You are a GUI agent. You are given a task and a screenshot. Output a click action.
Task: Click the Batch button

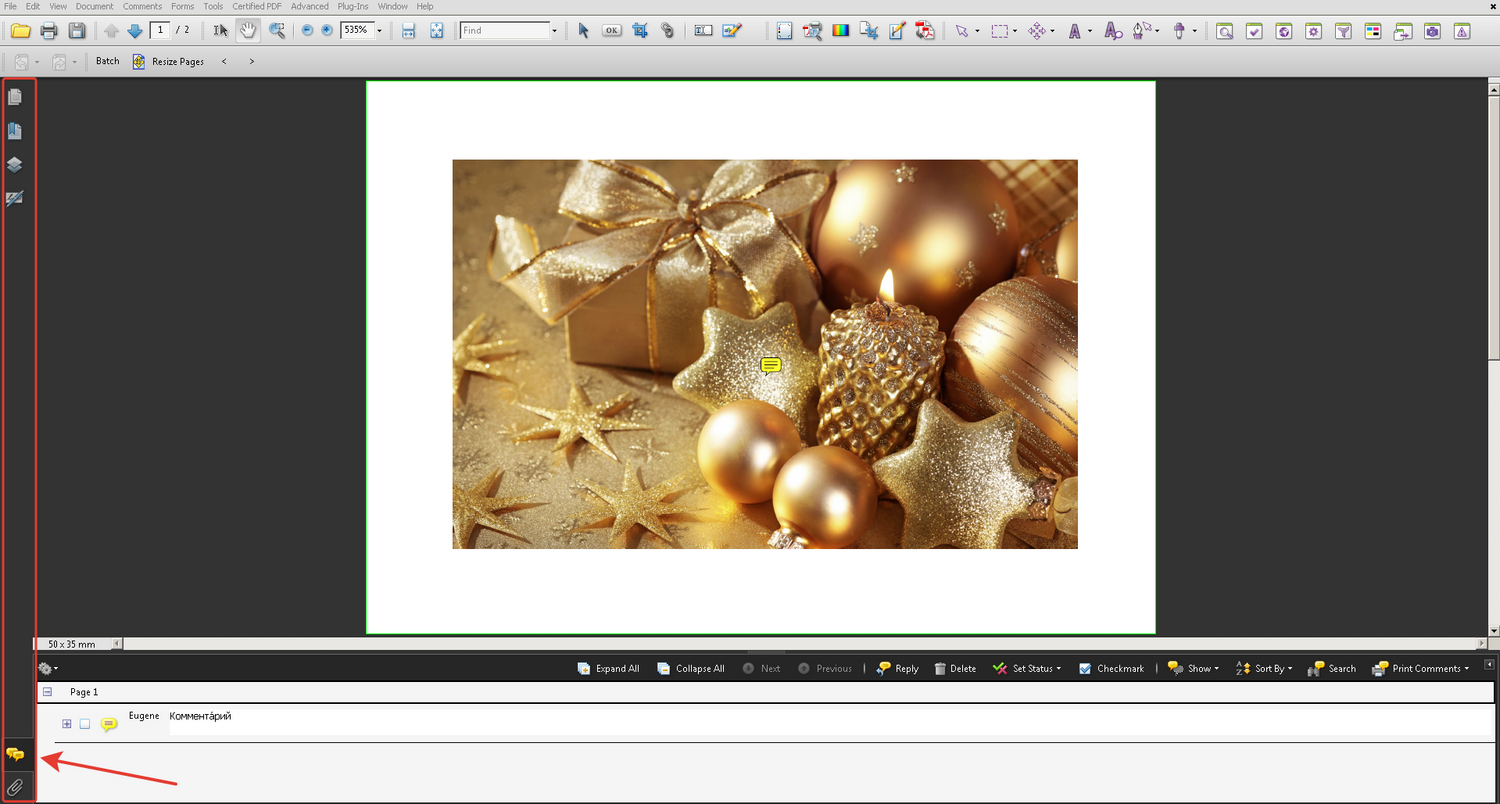click(107, 61)
